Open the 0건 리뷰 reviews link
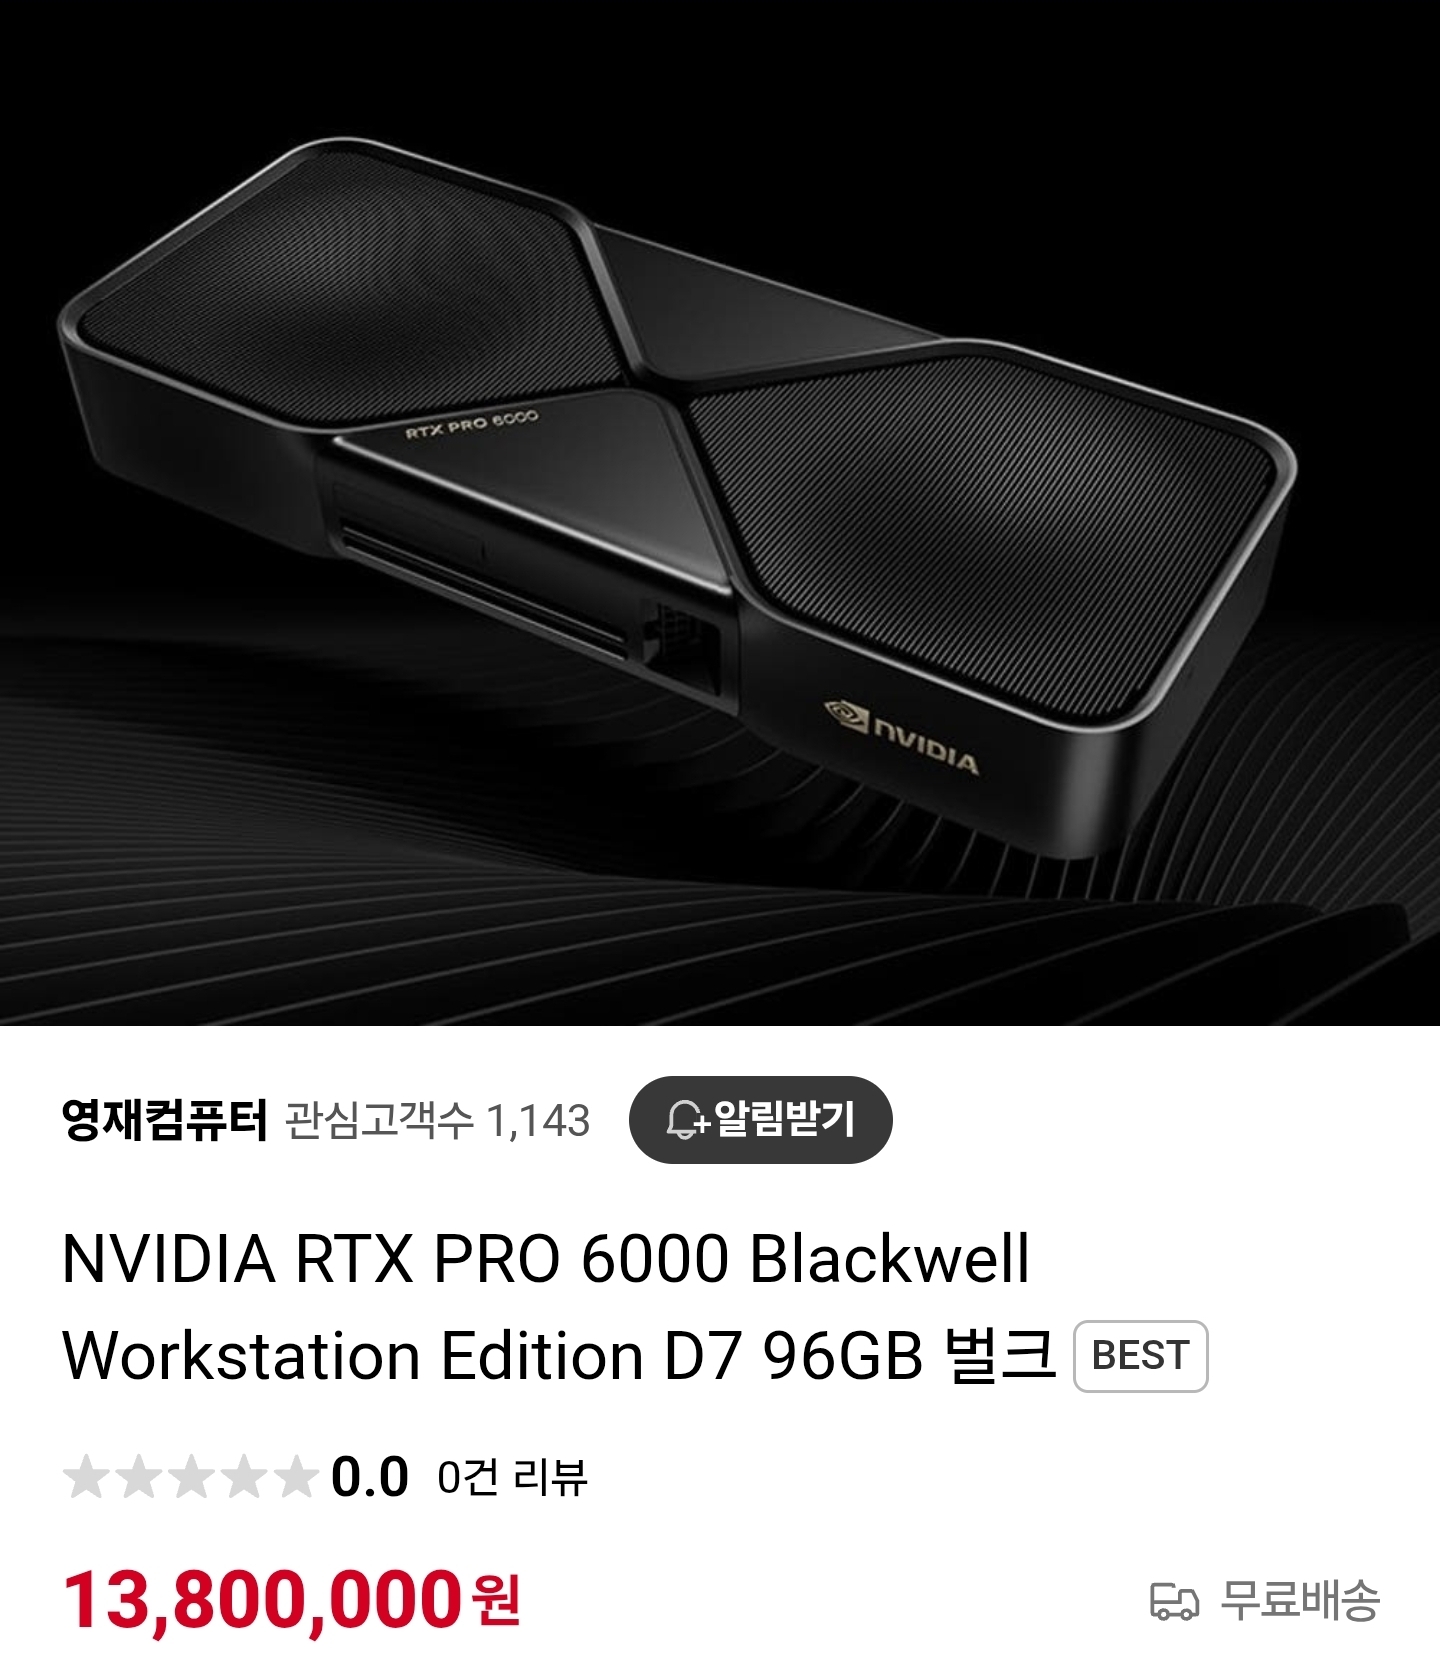The width and height of the screenshot is (1440, 1659). tap(512, 1477)
